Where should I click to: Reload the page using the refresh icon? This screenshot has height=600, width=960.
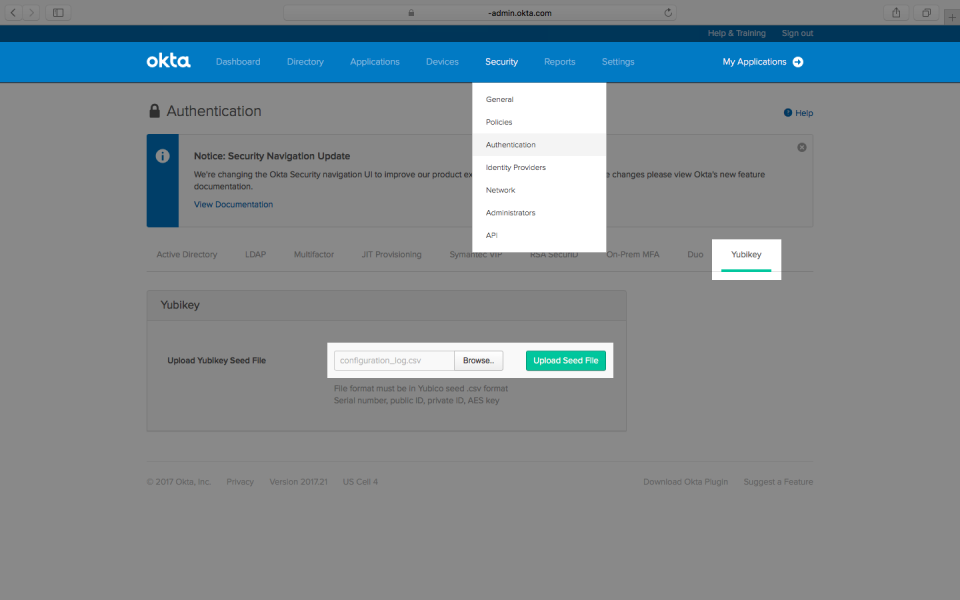pos(667,13)
